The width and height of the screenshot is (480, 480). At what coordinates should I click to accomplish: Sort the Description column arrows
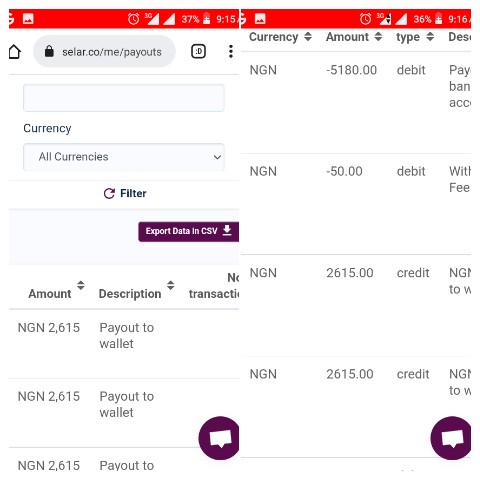[171, 285]
